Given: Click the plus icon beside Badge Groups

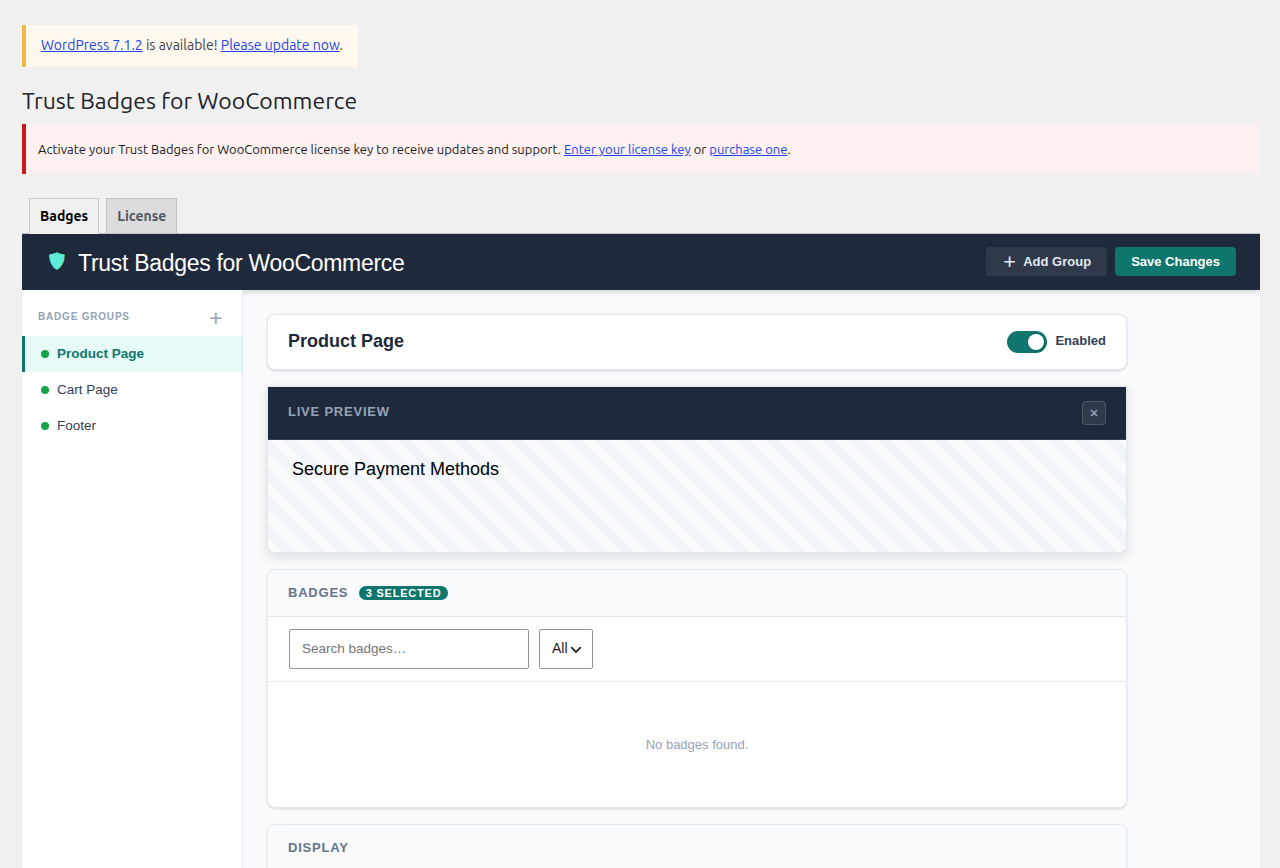Looking at the screenshot, I should pyautogui.click(x=215, y=318).
